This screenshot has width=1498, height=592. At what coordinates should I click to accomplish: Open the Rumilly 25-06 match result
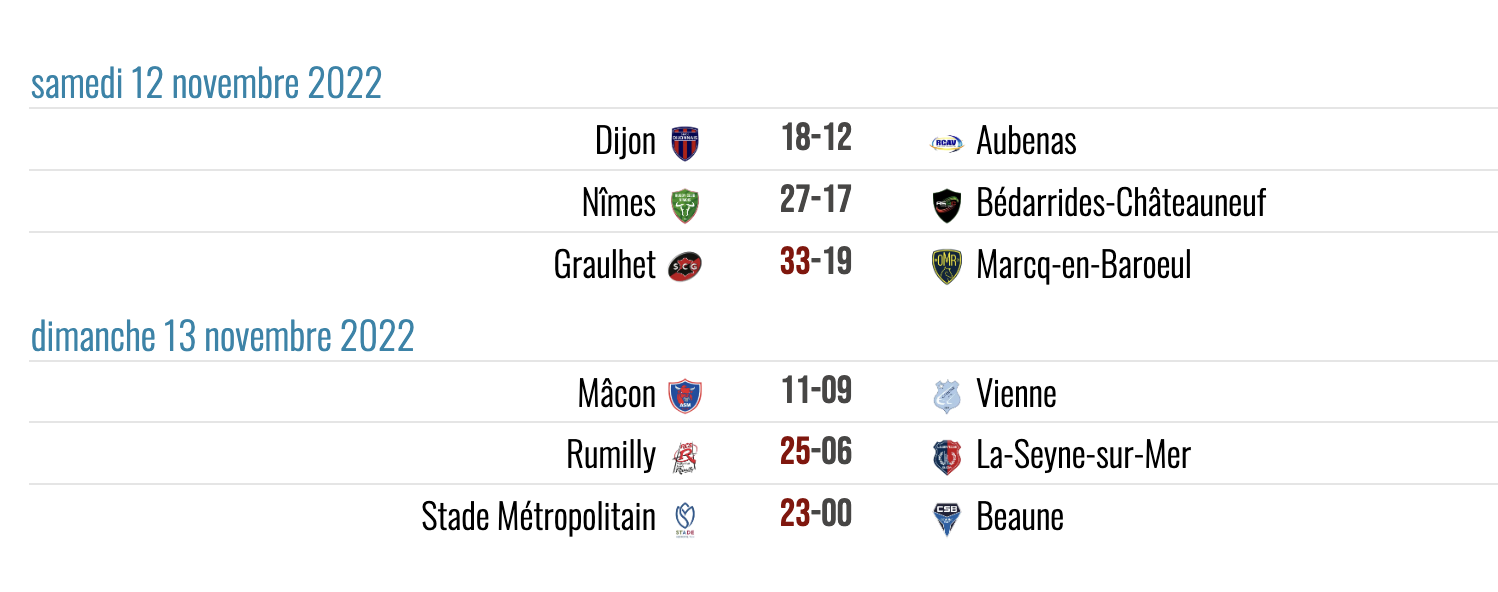(x=816, y=452)
